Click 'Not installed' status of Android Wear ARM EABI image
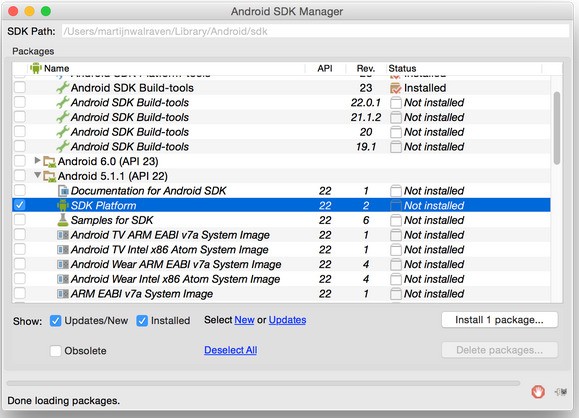 (434, 264)
